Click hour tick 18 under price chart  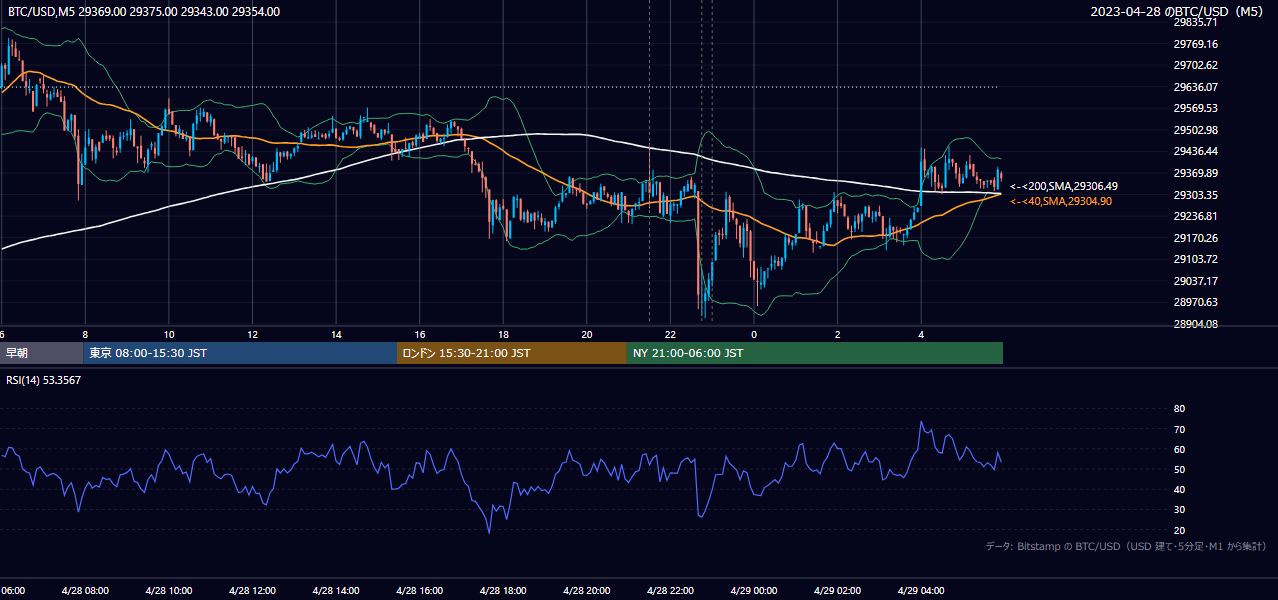point(503,334)
